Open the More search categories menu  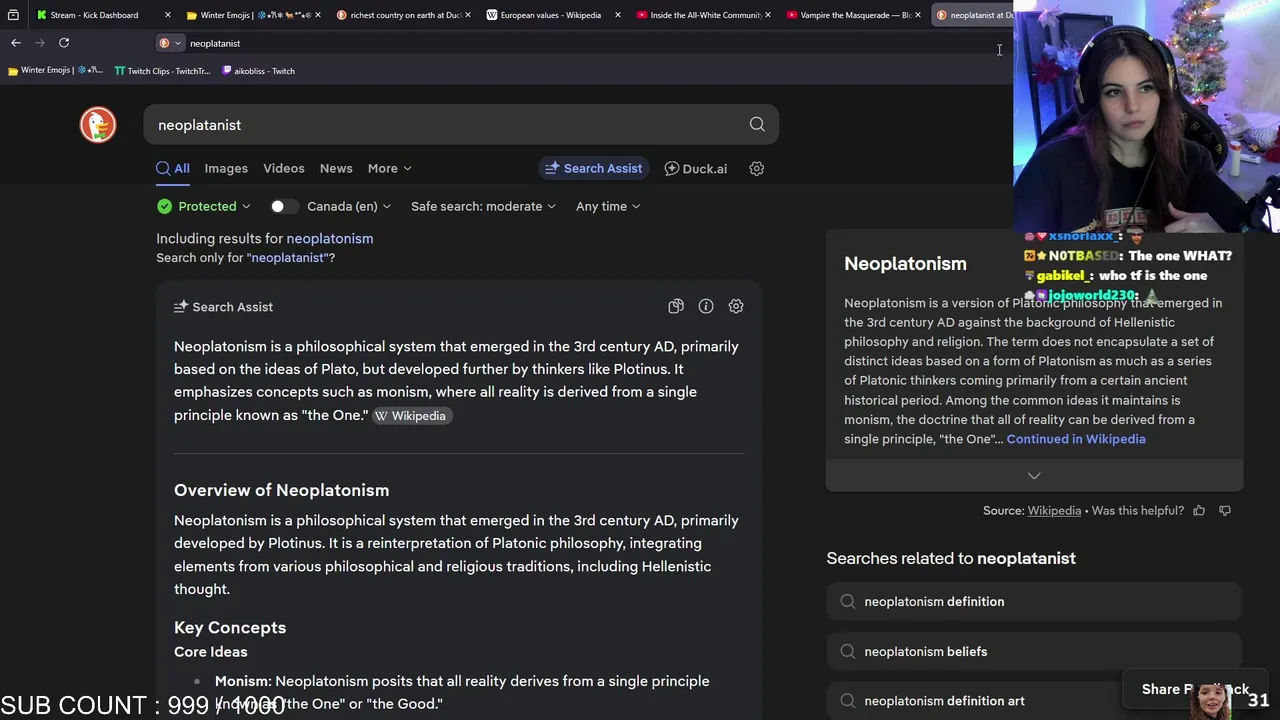(x=389, y=168)
